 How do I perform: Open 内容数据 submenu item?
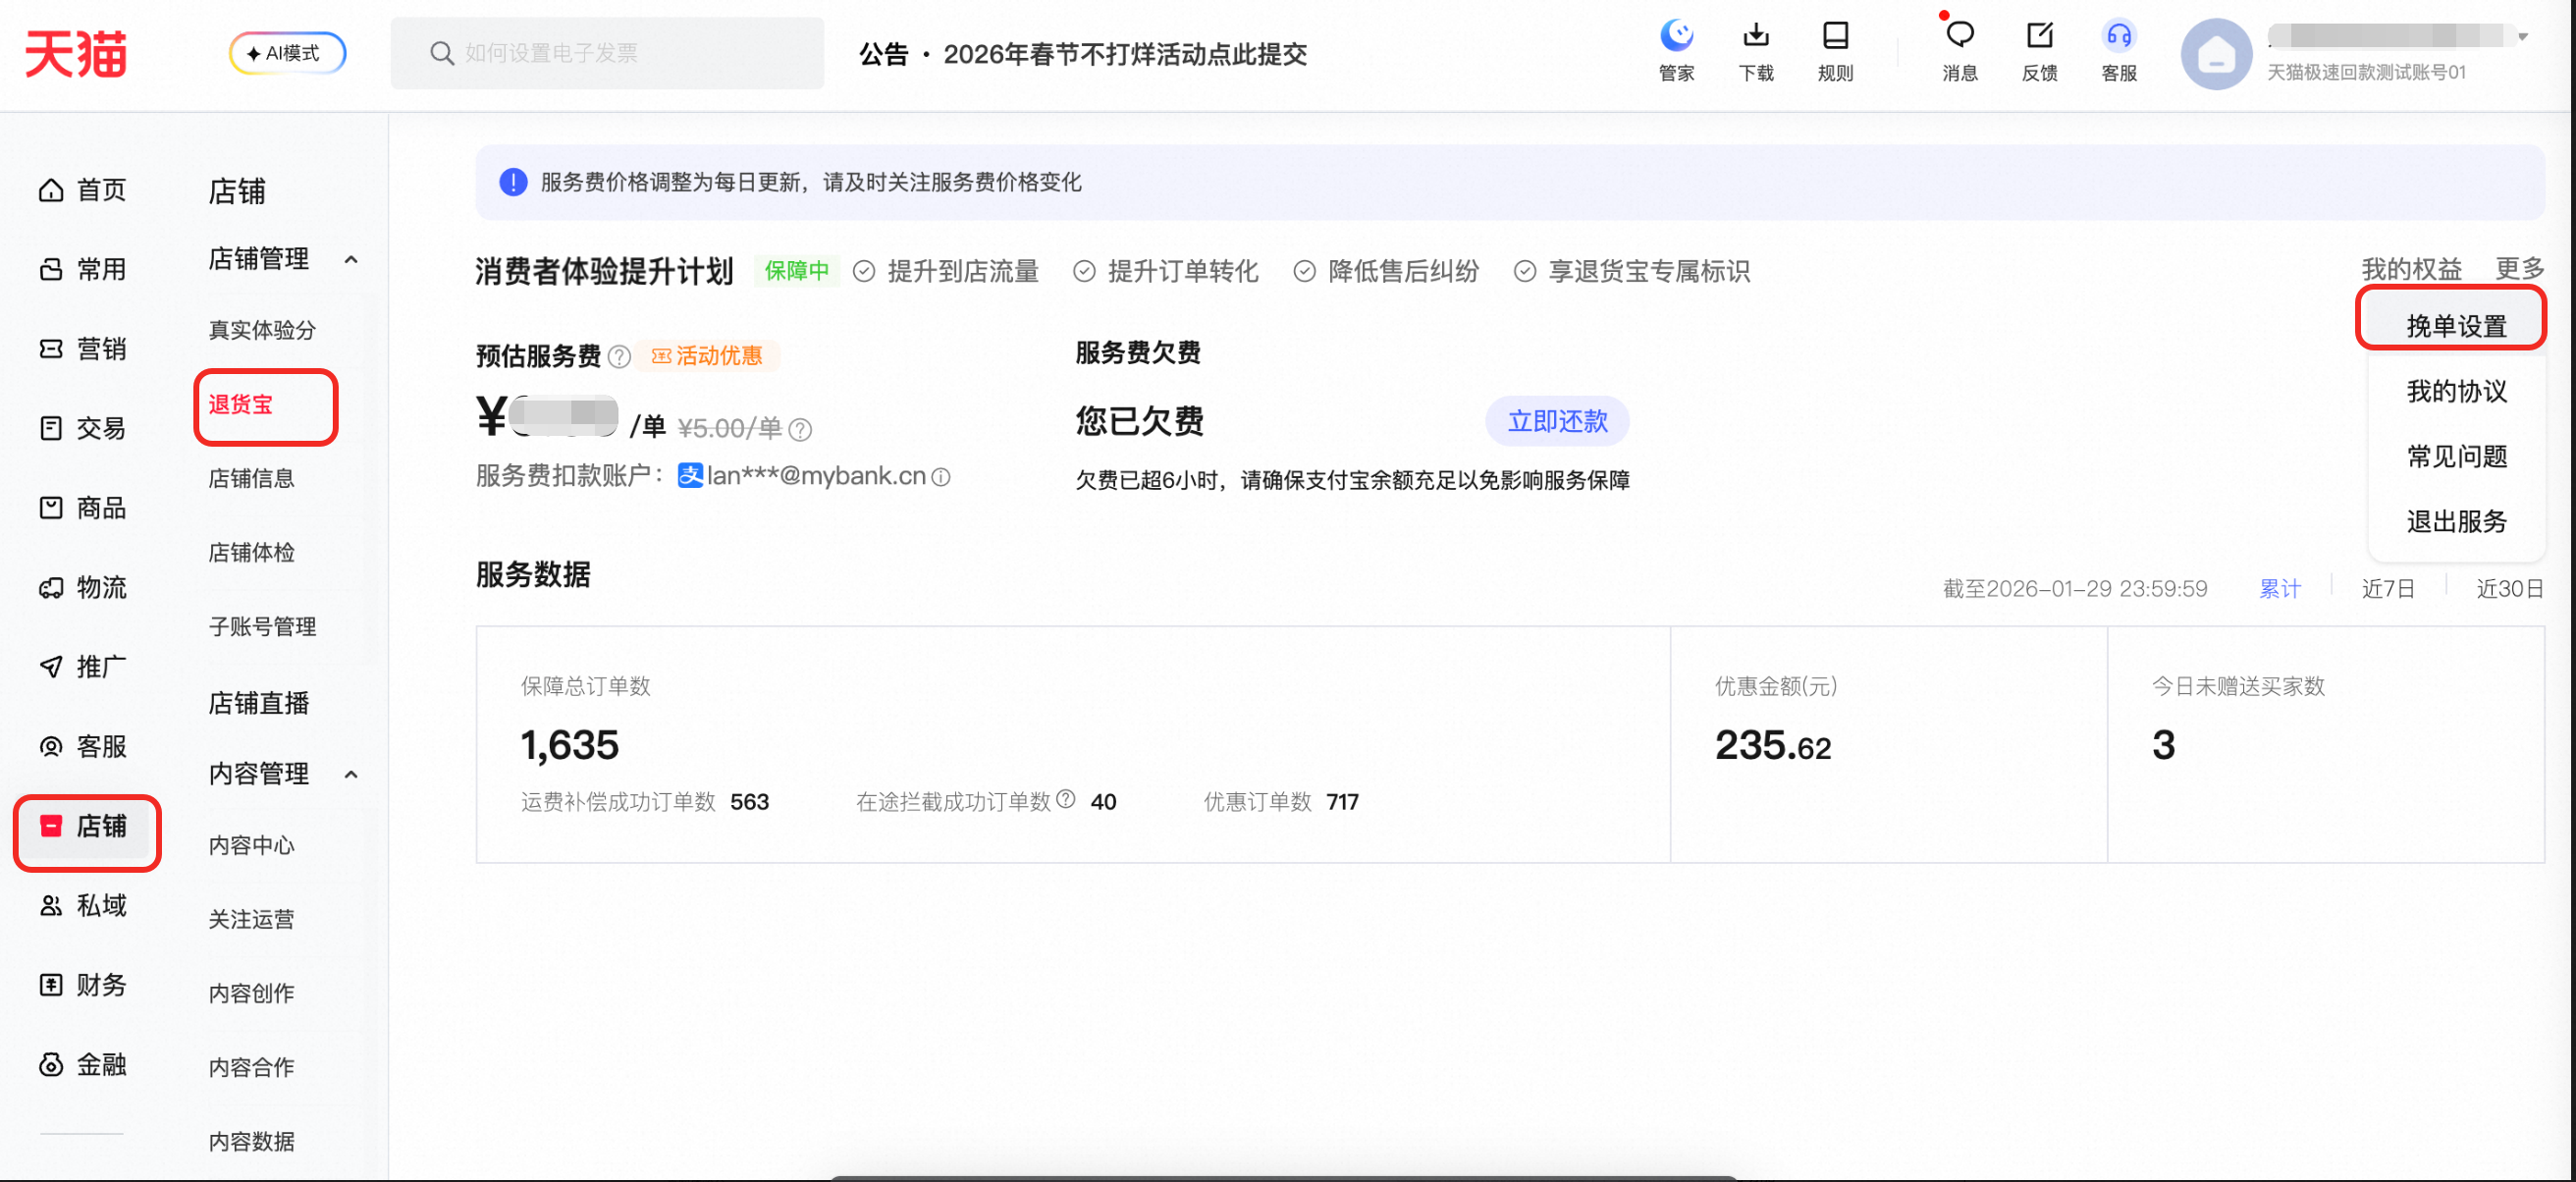pyautogui.click(x=252, y=1141)
